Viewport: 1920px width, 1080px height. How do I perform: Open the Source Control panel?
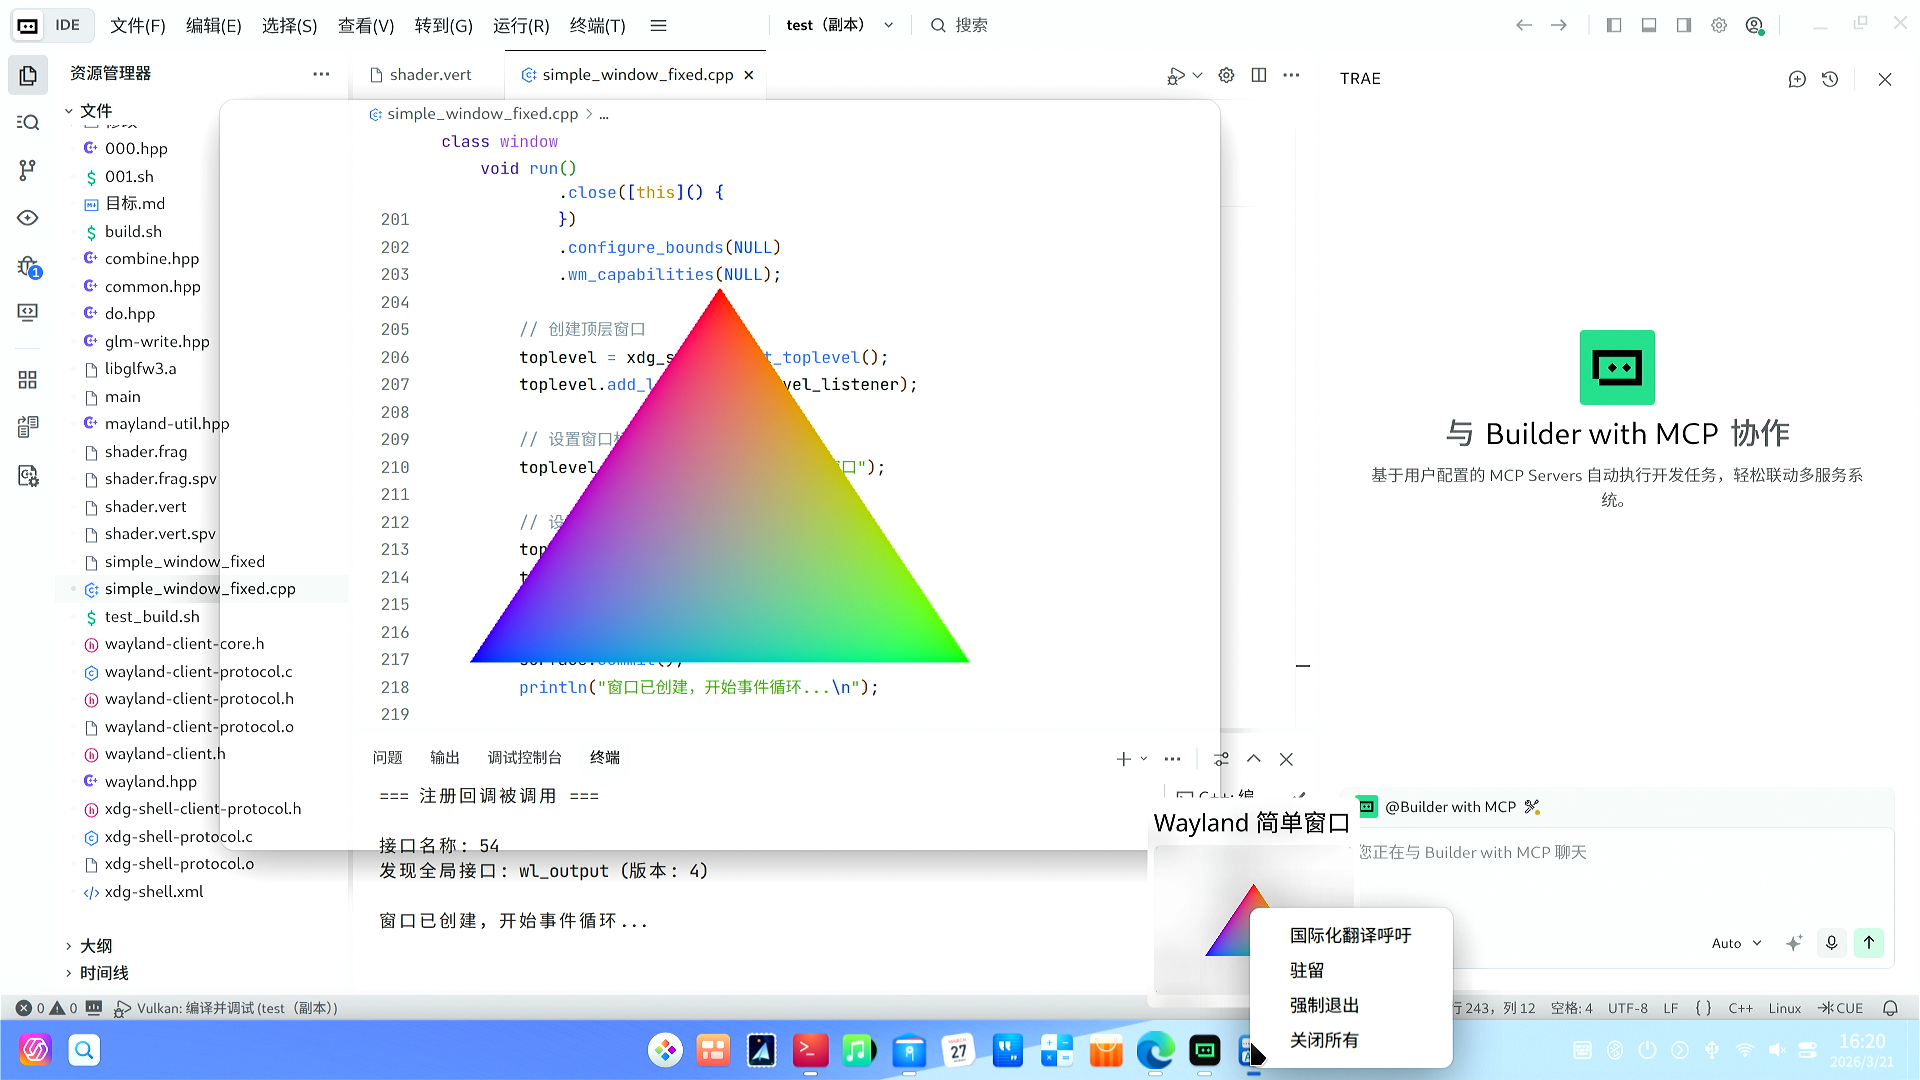pos(27,170)
